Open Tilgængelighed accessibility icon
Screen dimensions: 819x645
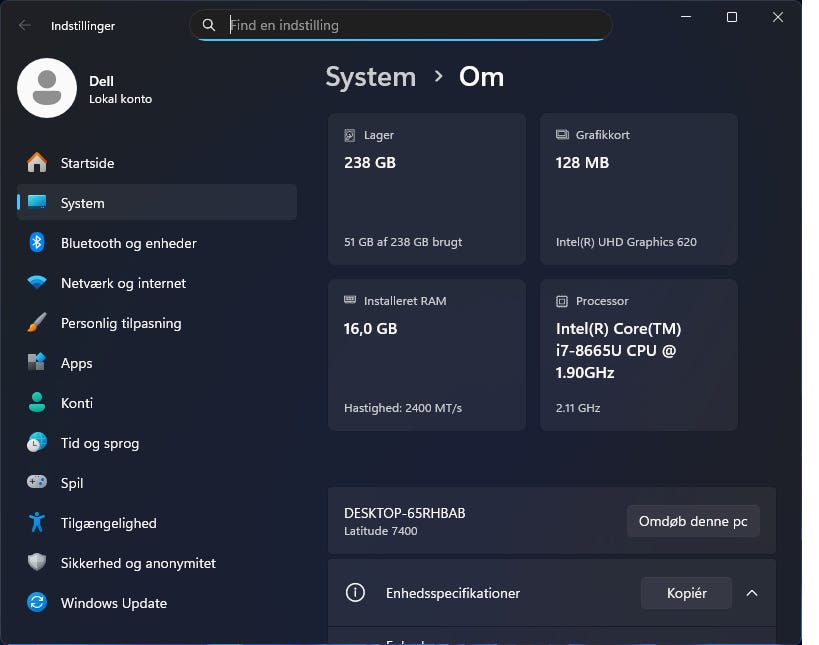click(37, 523)
